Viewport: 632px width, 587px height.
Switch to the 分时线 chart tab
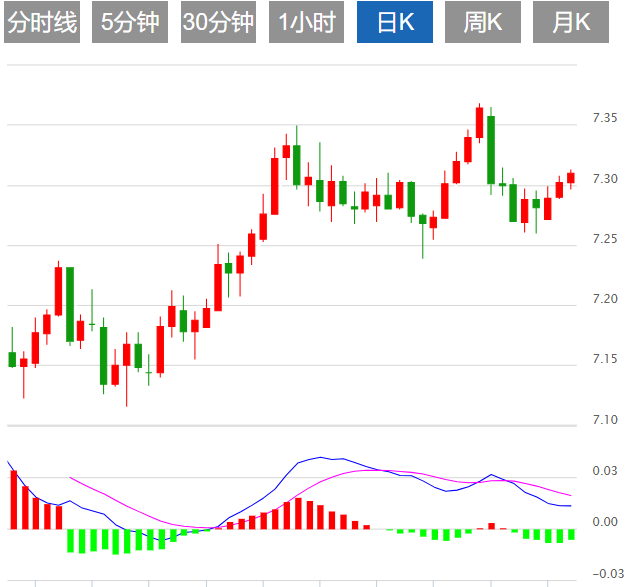(42, 22)
